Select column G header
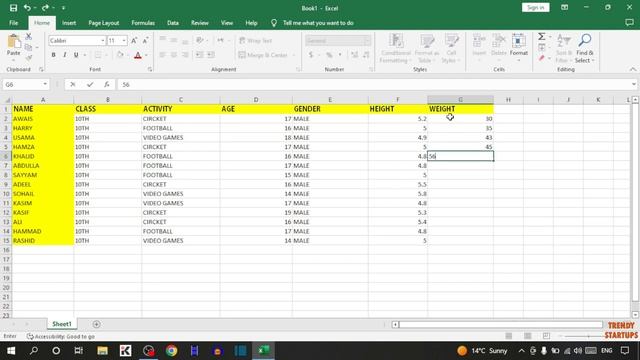This screenshot has width=640, height=360. click(x=460, y=100)
